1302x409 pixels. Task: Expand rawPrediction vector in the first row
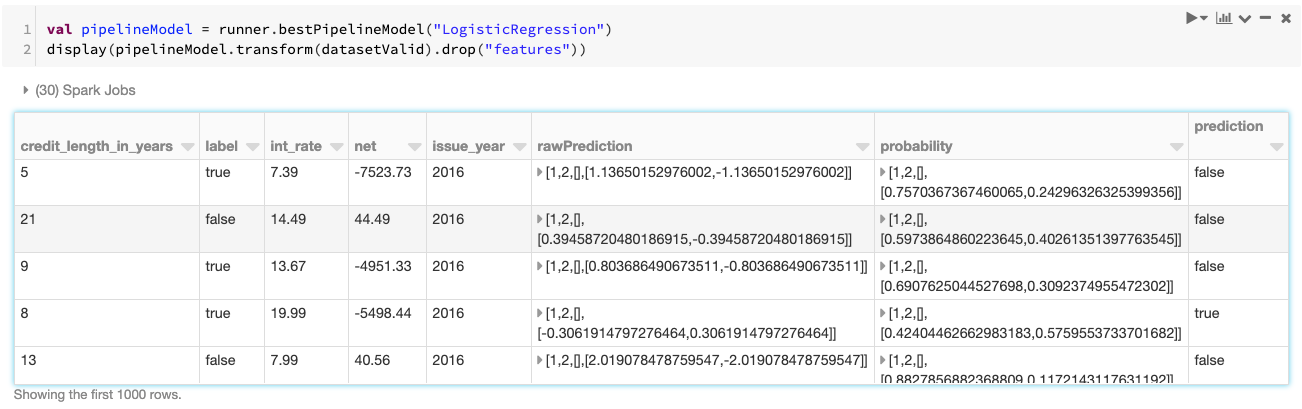point(541,173)
